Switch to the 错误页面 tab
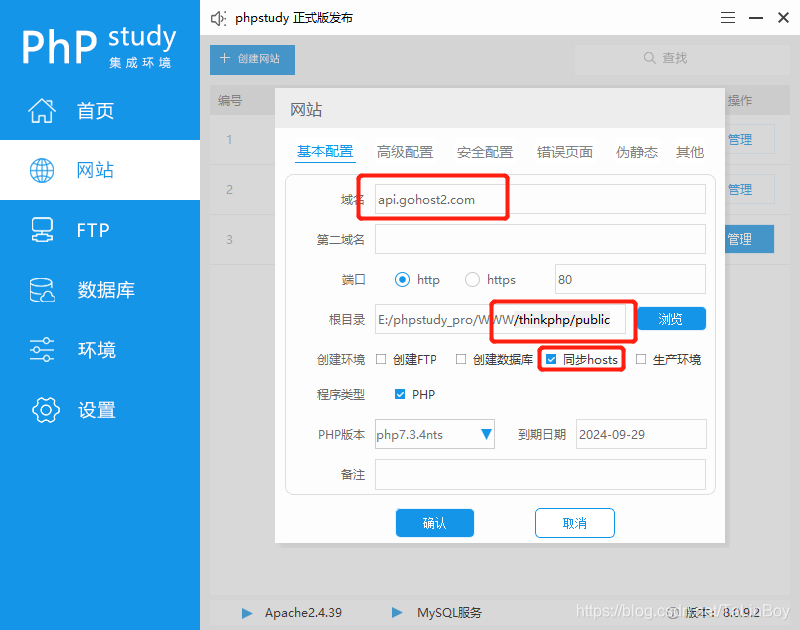 click(565, 152)
